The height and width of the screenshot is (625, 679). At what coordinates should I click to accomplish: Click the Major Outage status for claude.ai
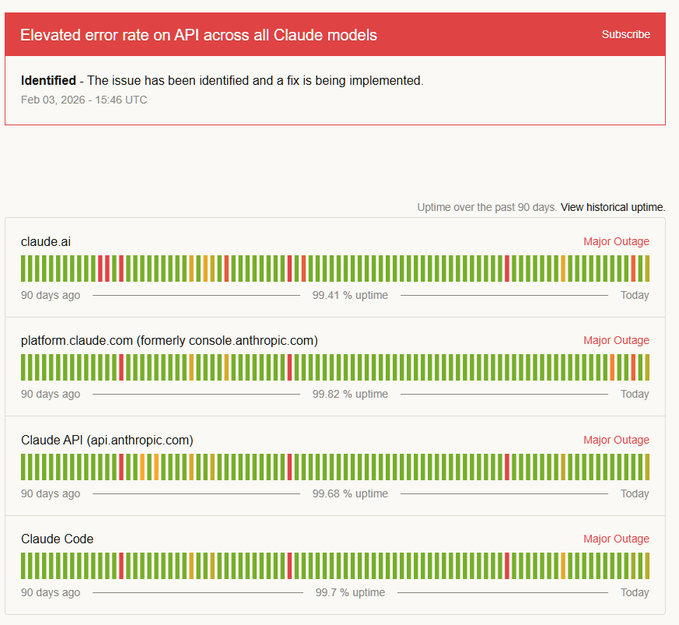pyautogui.click(x=616, y=241)
